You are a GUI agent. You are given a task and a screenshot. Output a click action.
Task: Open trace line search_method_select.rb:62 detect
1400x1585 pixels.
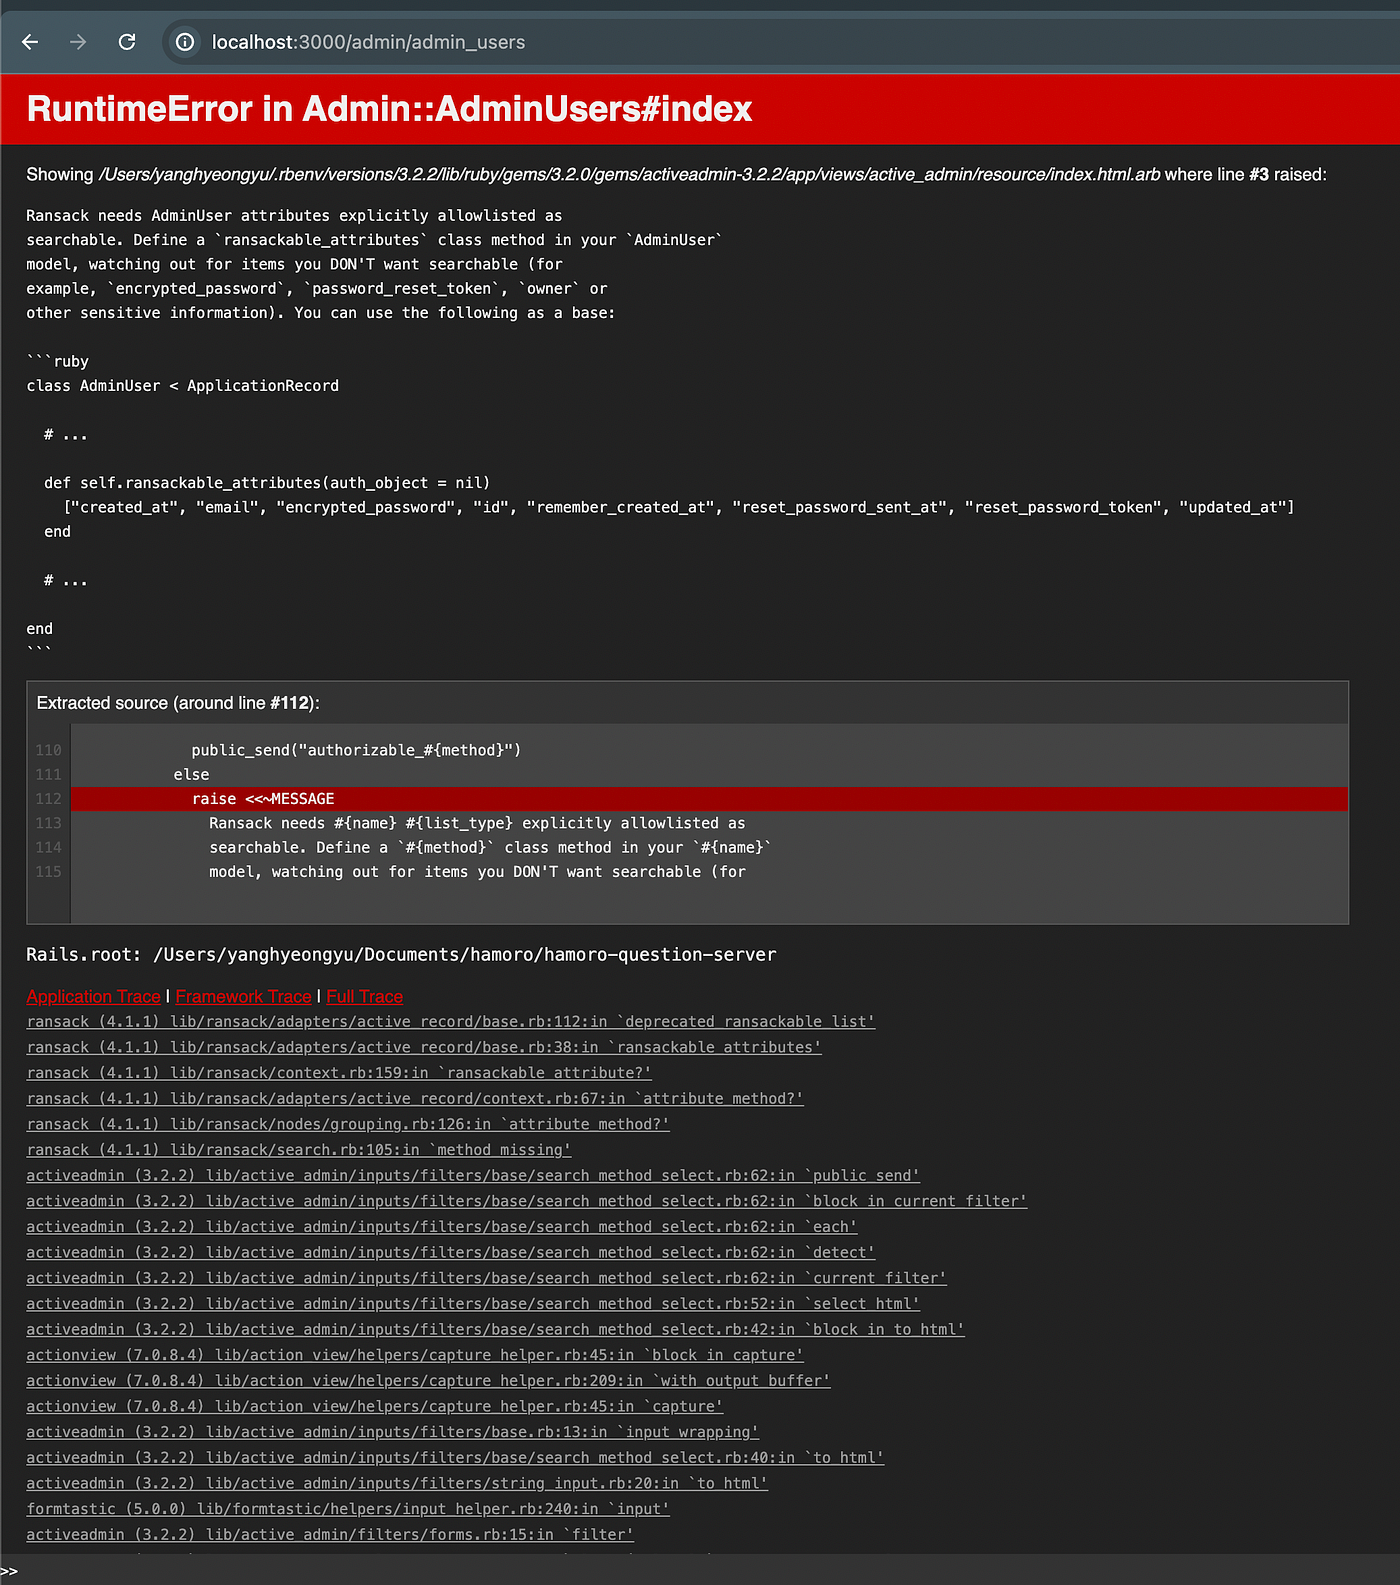point(451,1252)
